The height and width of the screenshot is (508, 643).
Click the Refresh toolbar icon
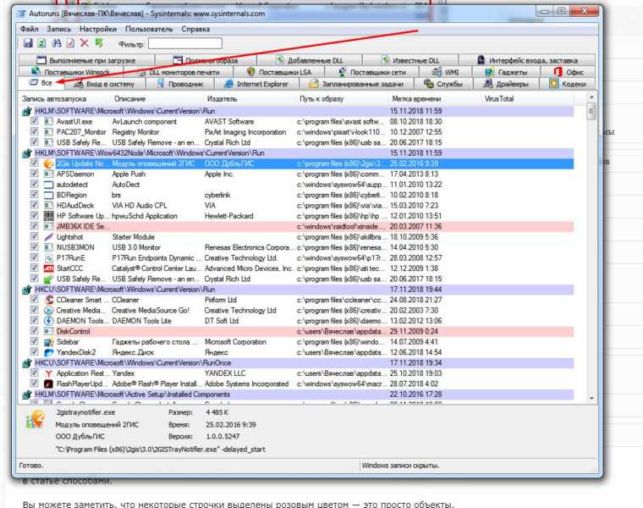[42, 43]
